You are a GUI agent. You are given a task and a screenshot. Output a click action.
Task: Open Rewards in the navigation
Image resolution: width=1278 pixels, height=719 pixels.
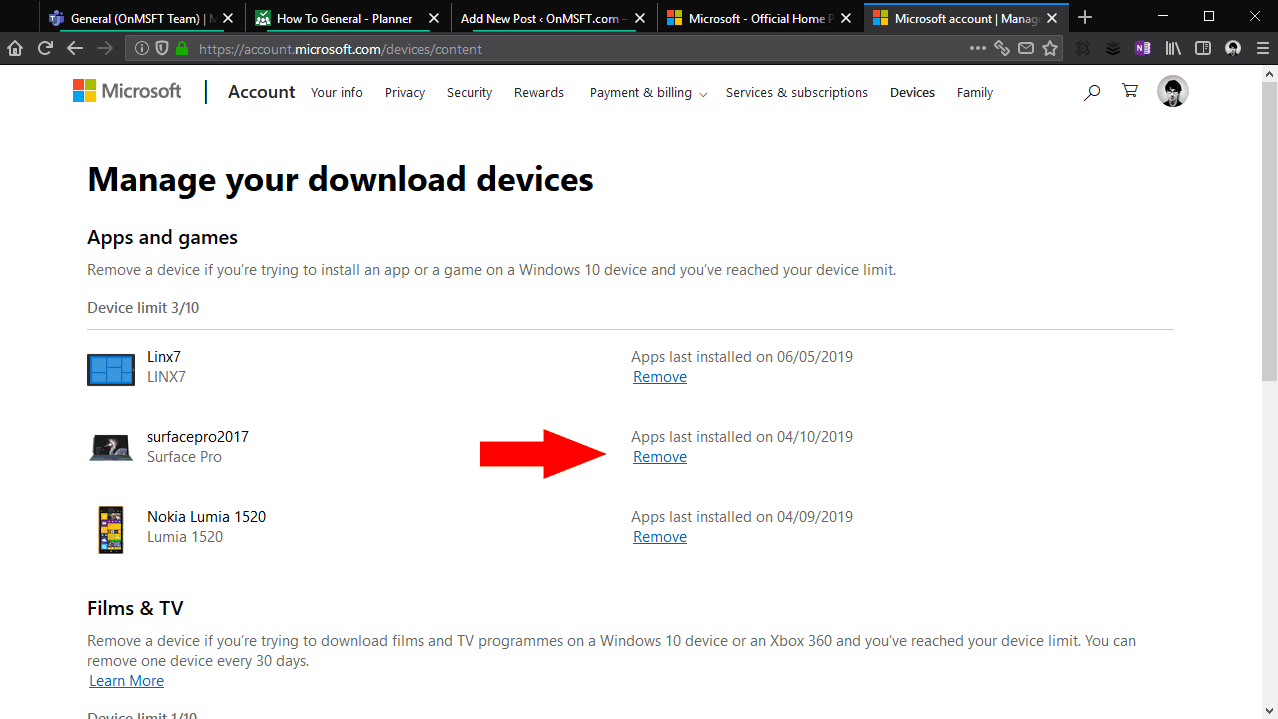click(x=539, y=92)
